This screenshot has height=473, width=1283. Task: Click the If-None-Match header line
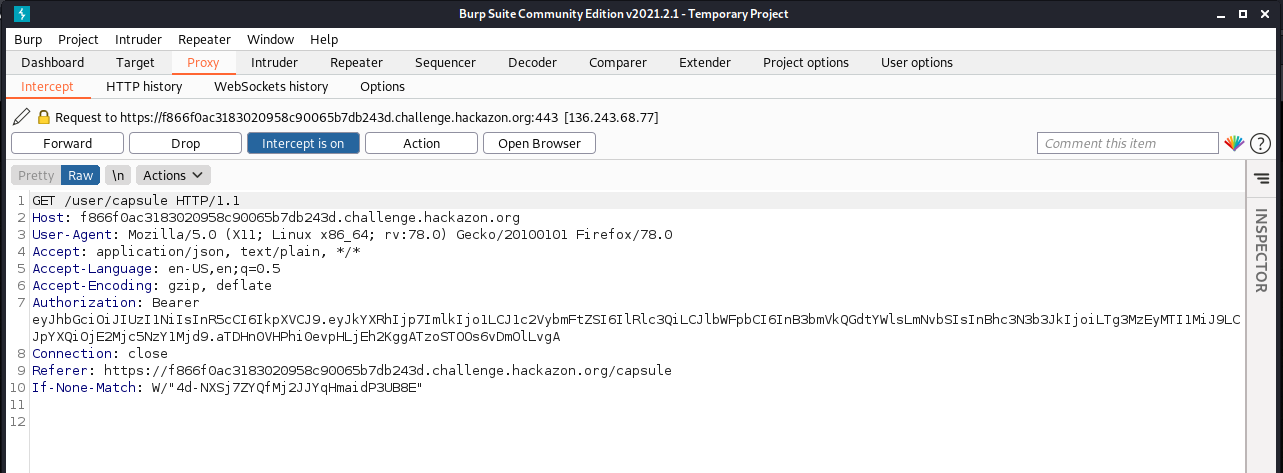(x=228, y=388)
